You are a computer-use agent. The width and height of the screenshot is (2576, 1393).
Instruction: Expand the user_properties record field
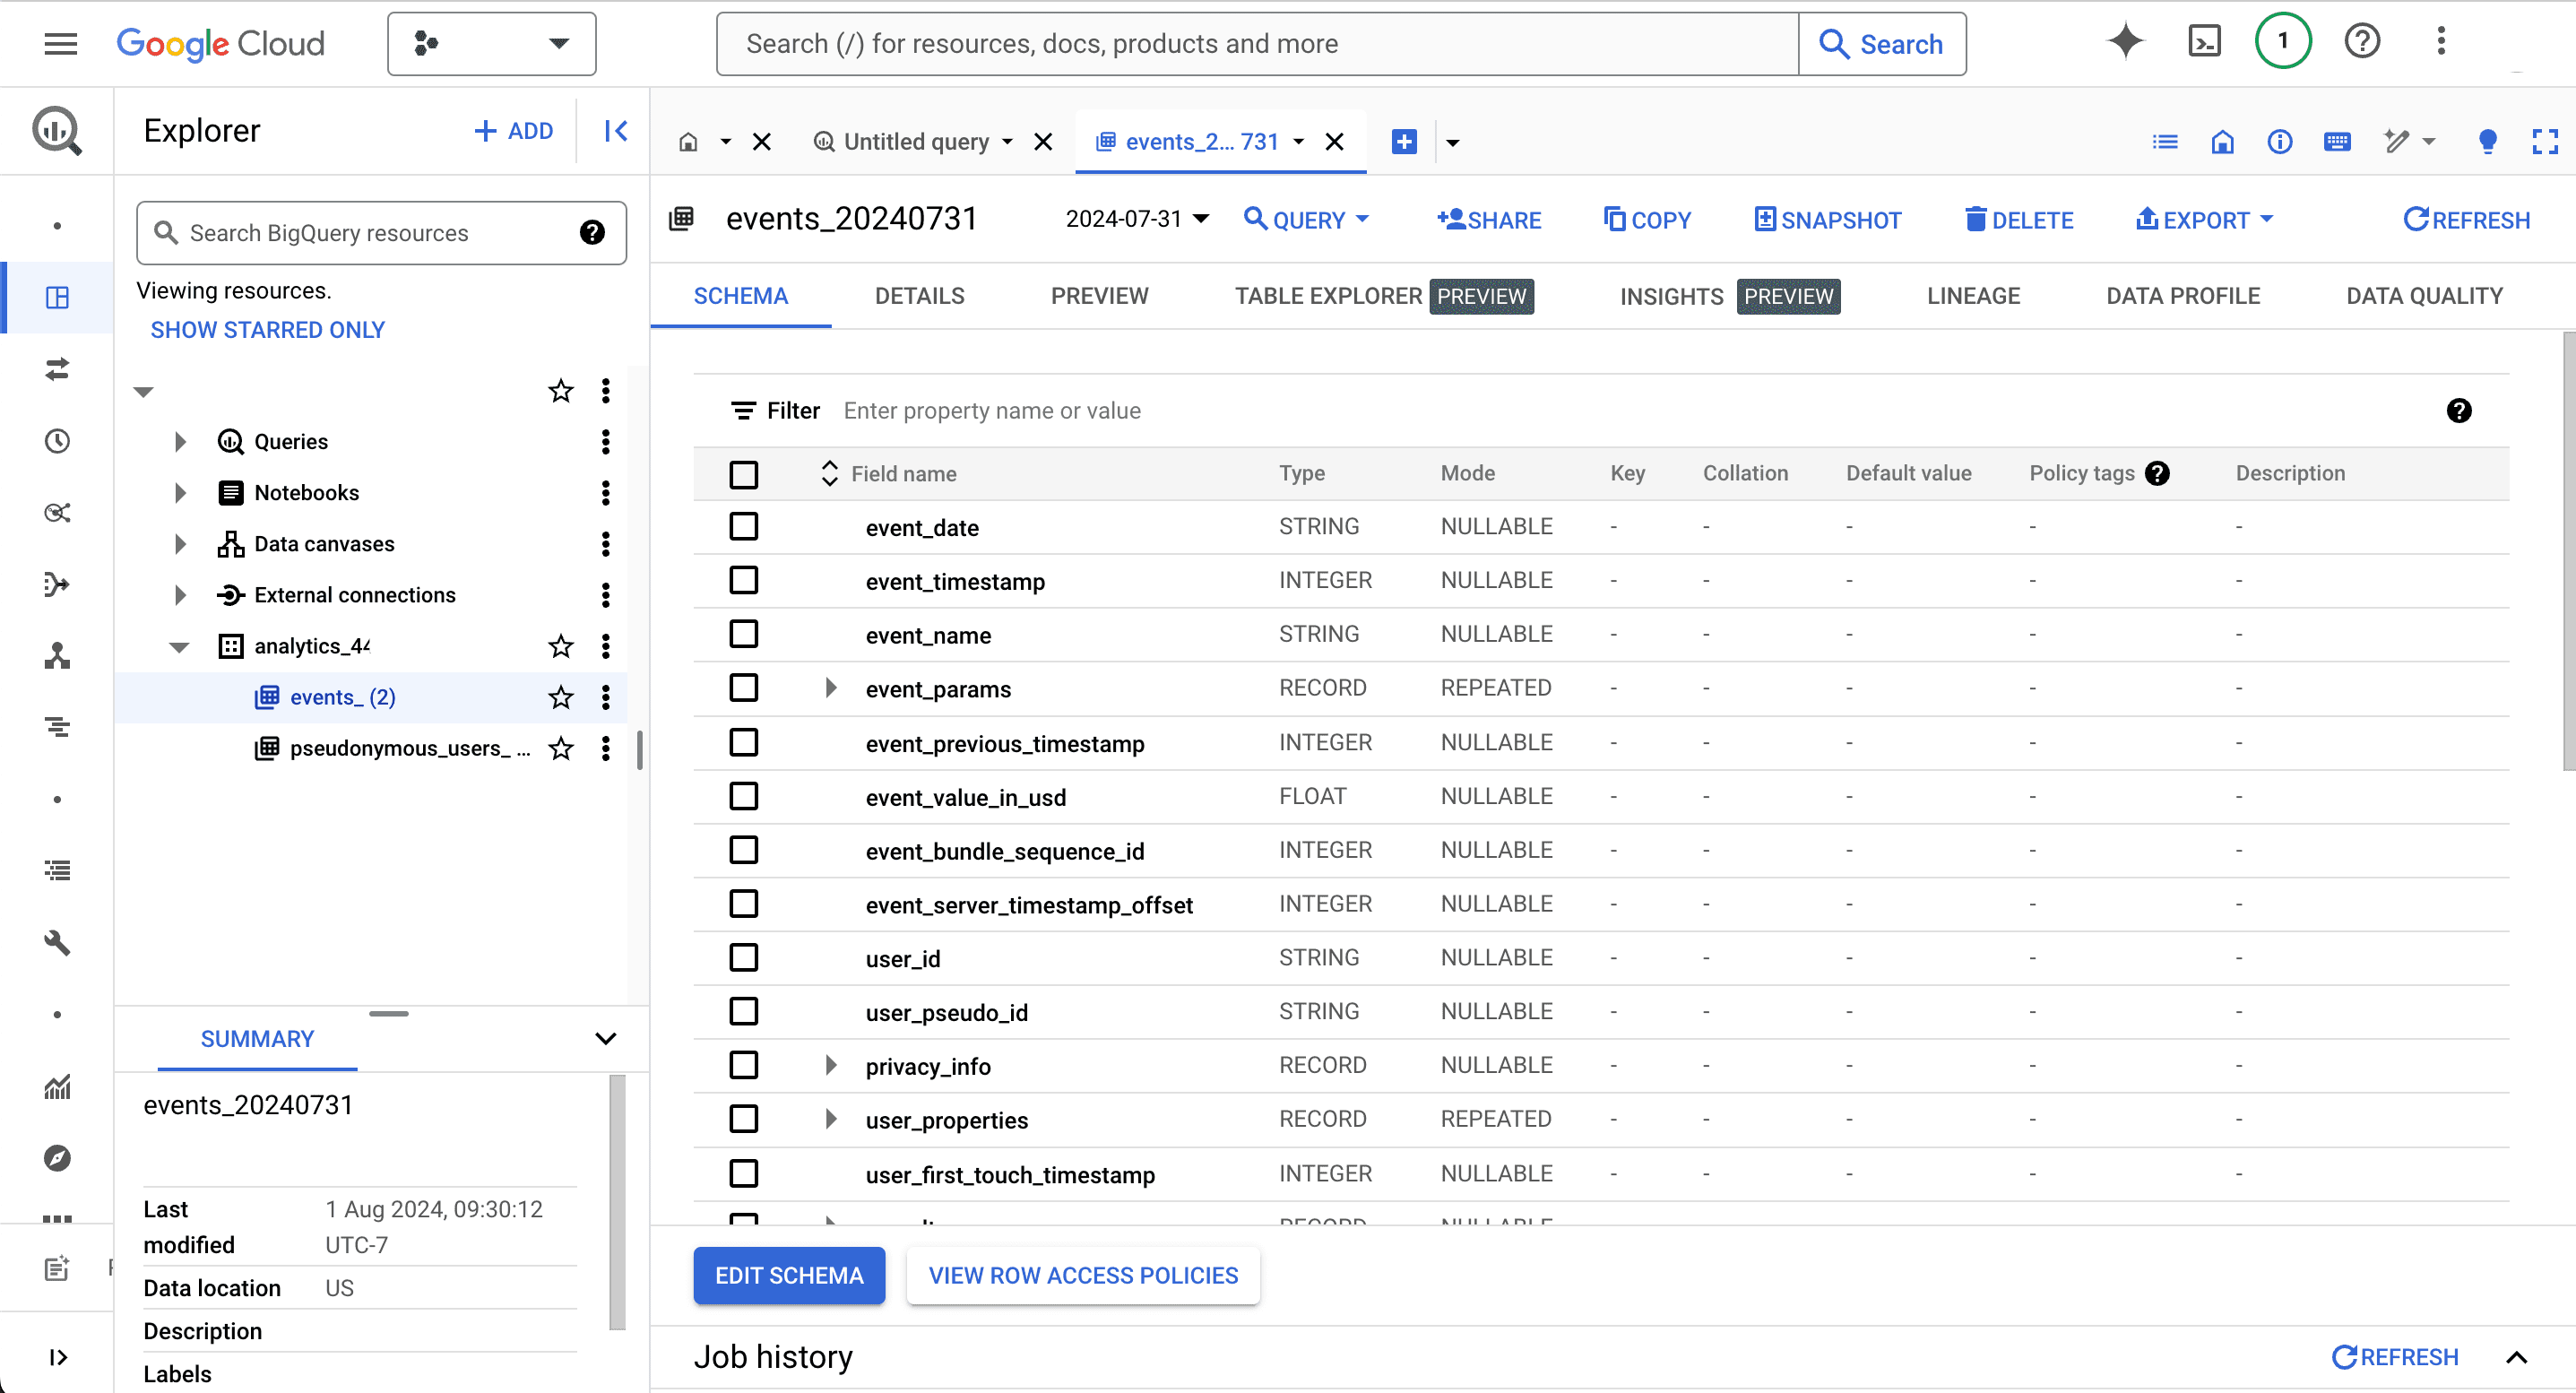coord(830,1119)
